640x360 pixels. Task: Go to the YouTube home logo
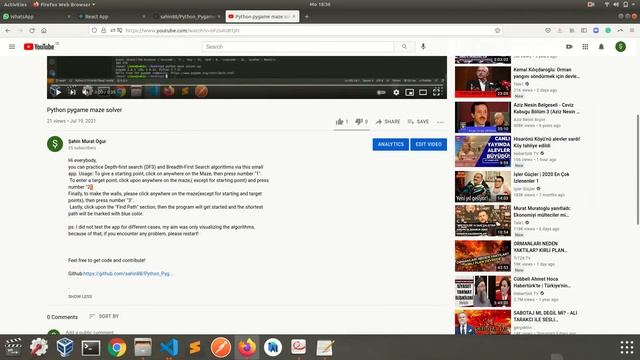pos(39,47)
